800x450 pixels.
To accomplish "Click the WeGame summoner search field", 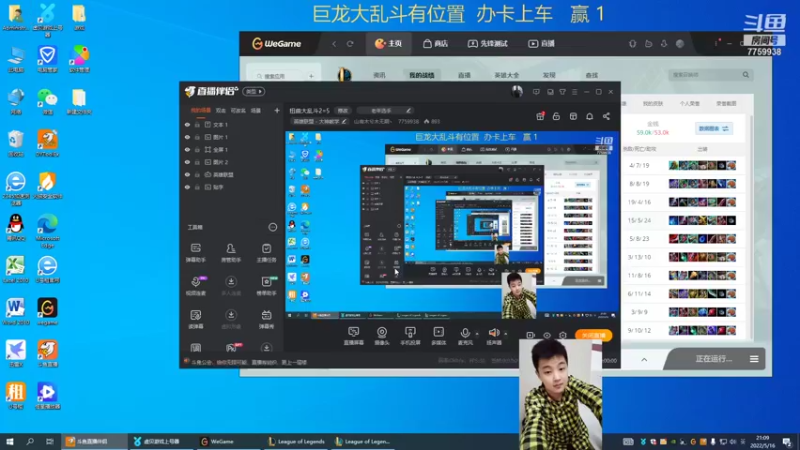I will pyautogui.click(x=711, y=75).
